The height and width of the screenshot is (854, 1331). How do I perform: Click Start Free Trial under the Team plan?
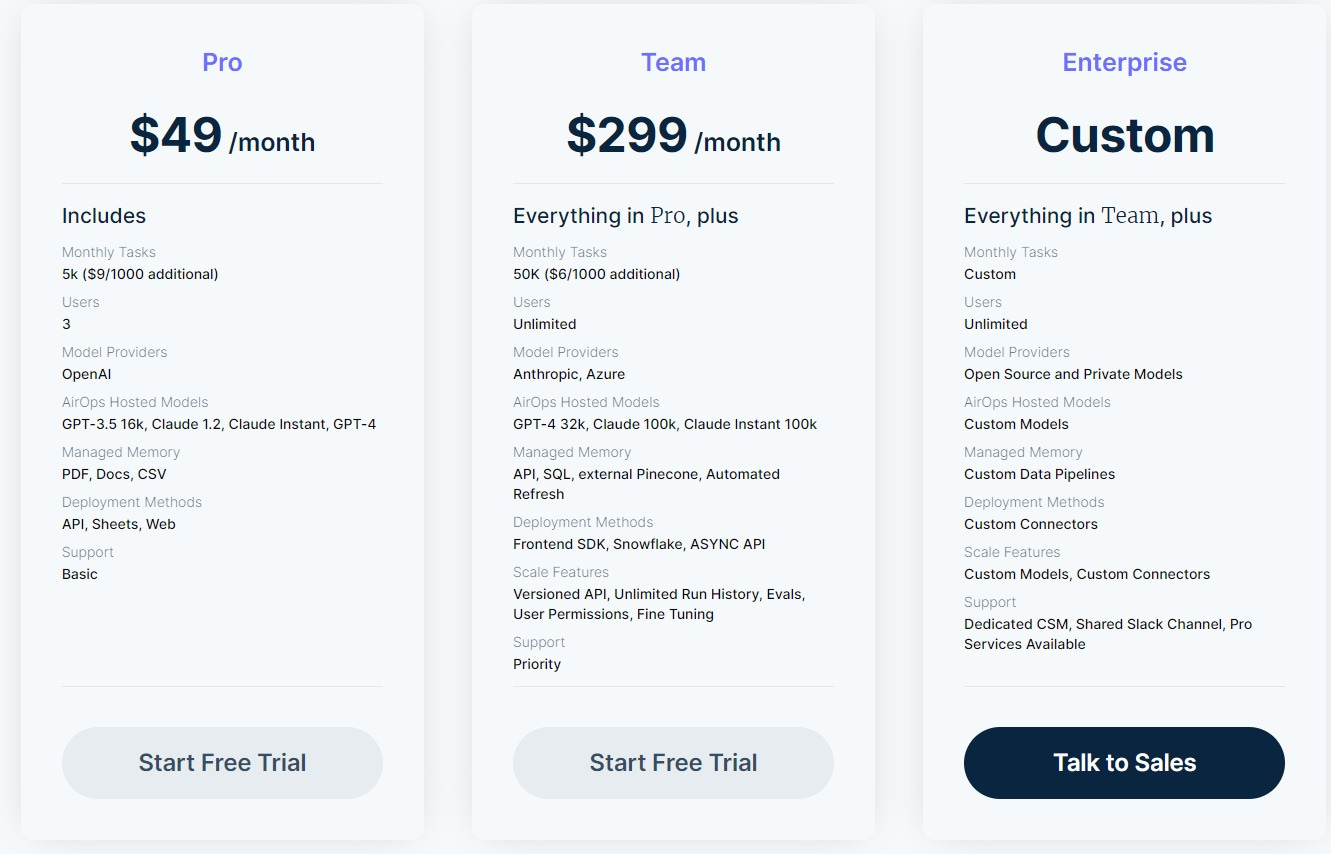coord(673,762)
